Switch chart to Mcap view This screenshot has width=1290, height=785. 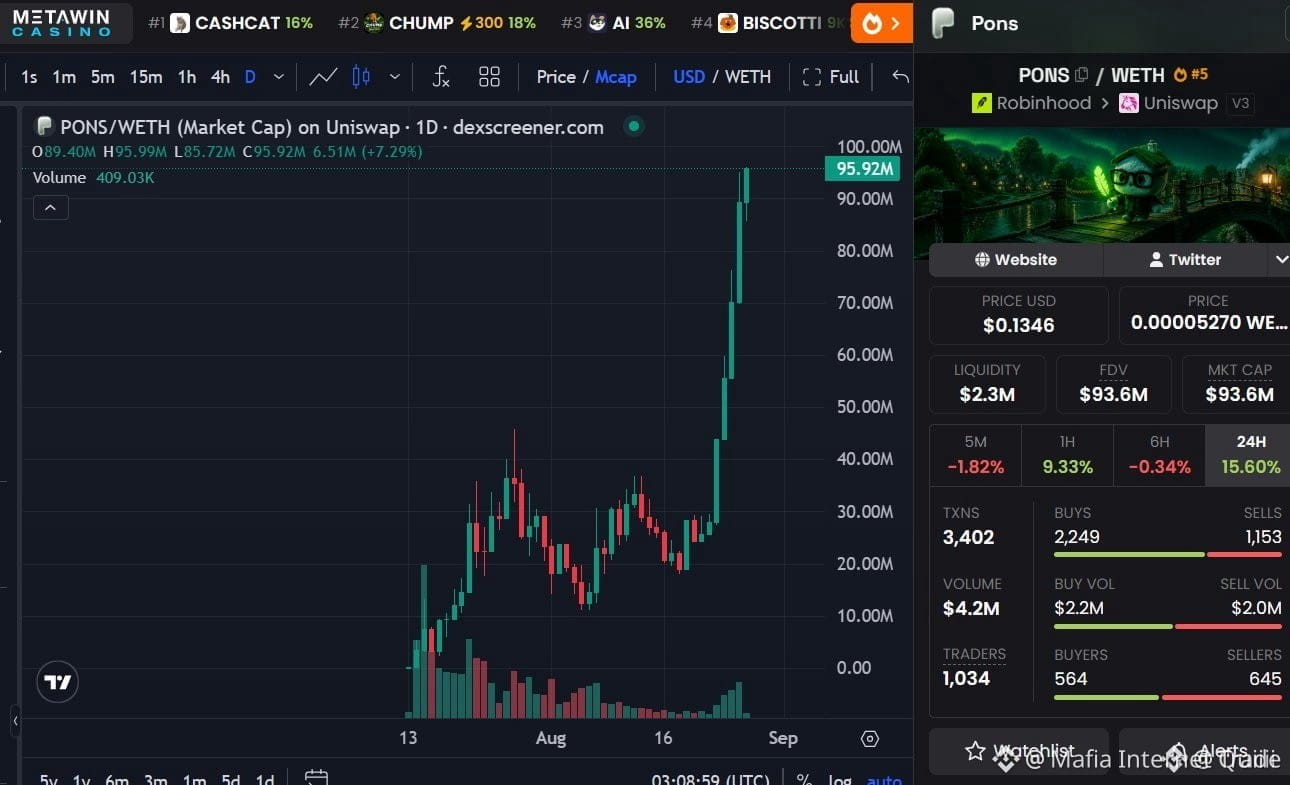point(616,77)
